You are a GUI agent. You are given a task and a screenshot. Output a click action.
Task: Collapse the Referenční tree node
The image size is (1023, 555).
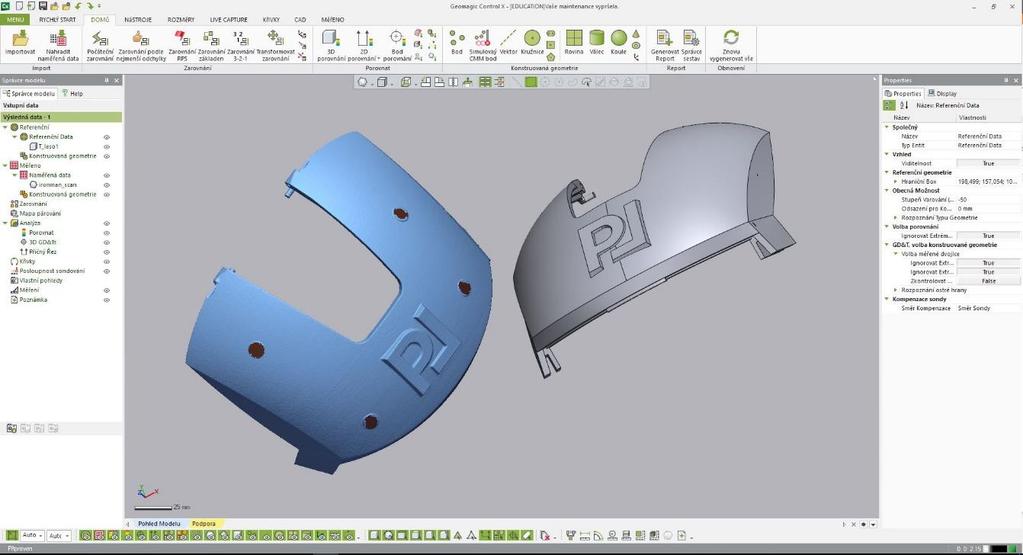(5, 127)
